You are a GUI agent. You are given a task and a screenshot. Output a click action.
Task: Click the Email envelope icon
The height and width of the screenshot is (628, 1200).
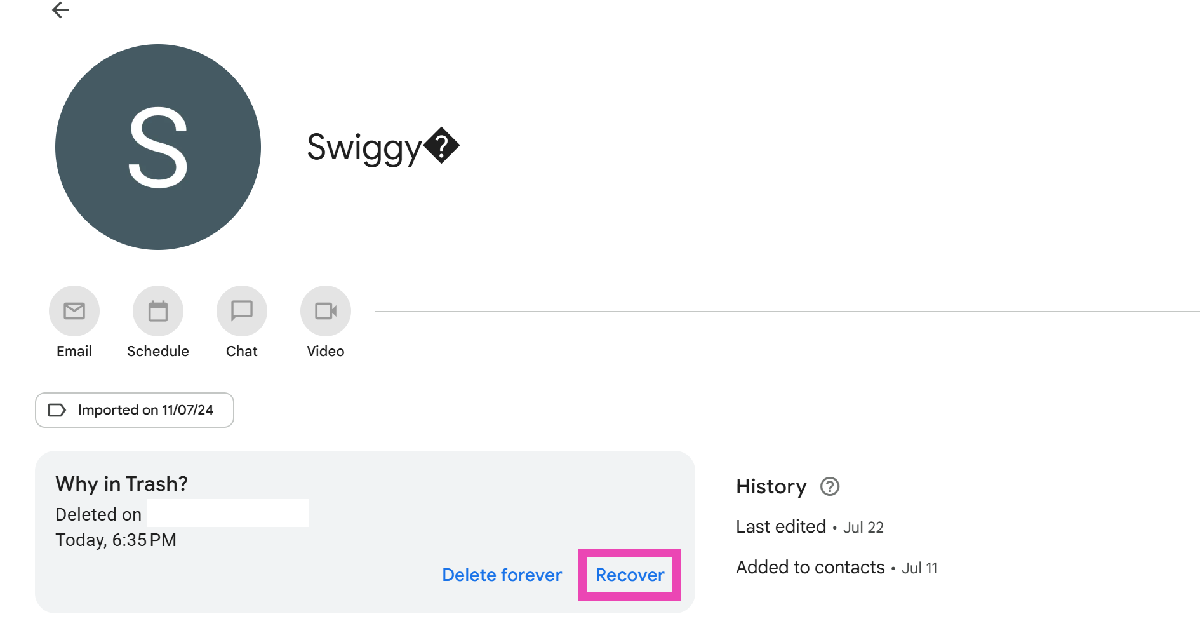pyautogui.click(x=74, y=311)
